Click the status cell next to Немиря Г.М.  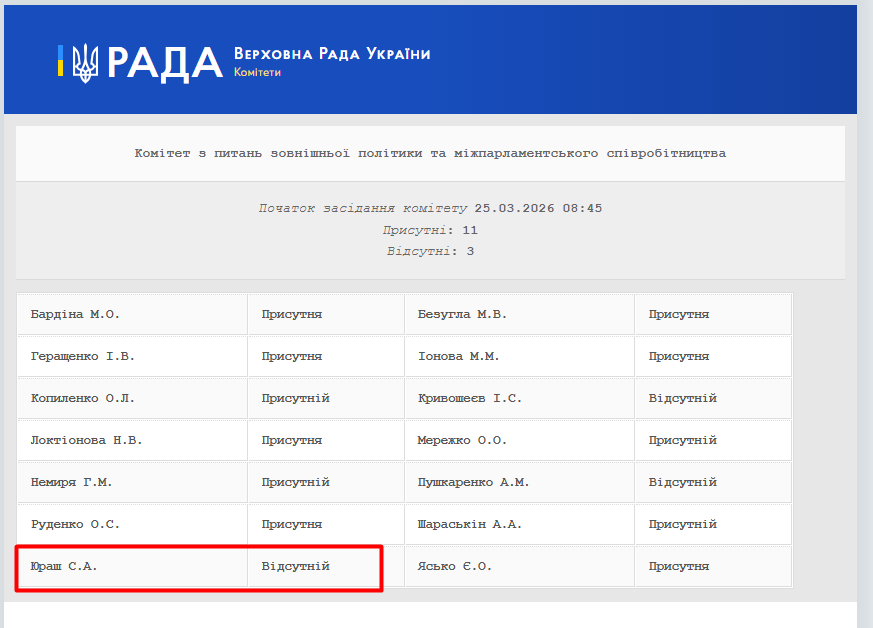[326, 483]
